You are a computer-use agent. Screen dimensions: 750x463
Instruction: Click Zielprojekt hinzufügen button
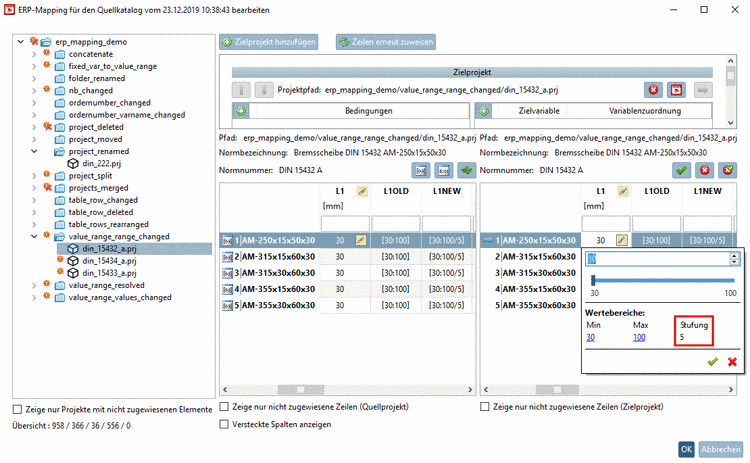click(x=269, y=42)
